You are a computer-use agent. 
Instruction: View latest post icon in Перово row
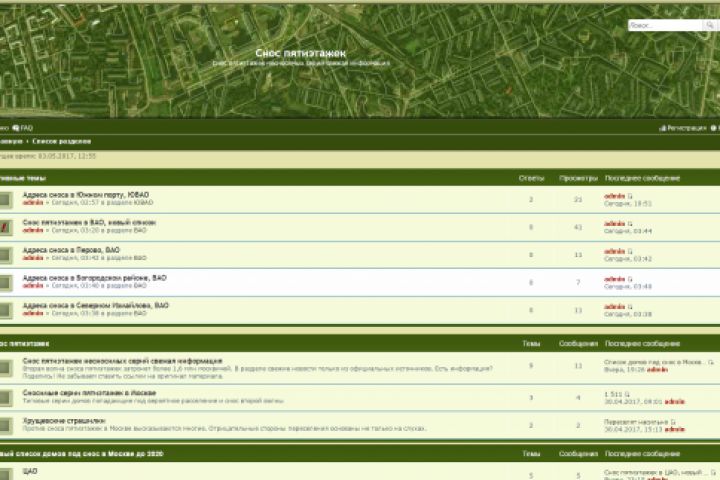[x=630, y=251]
